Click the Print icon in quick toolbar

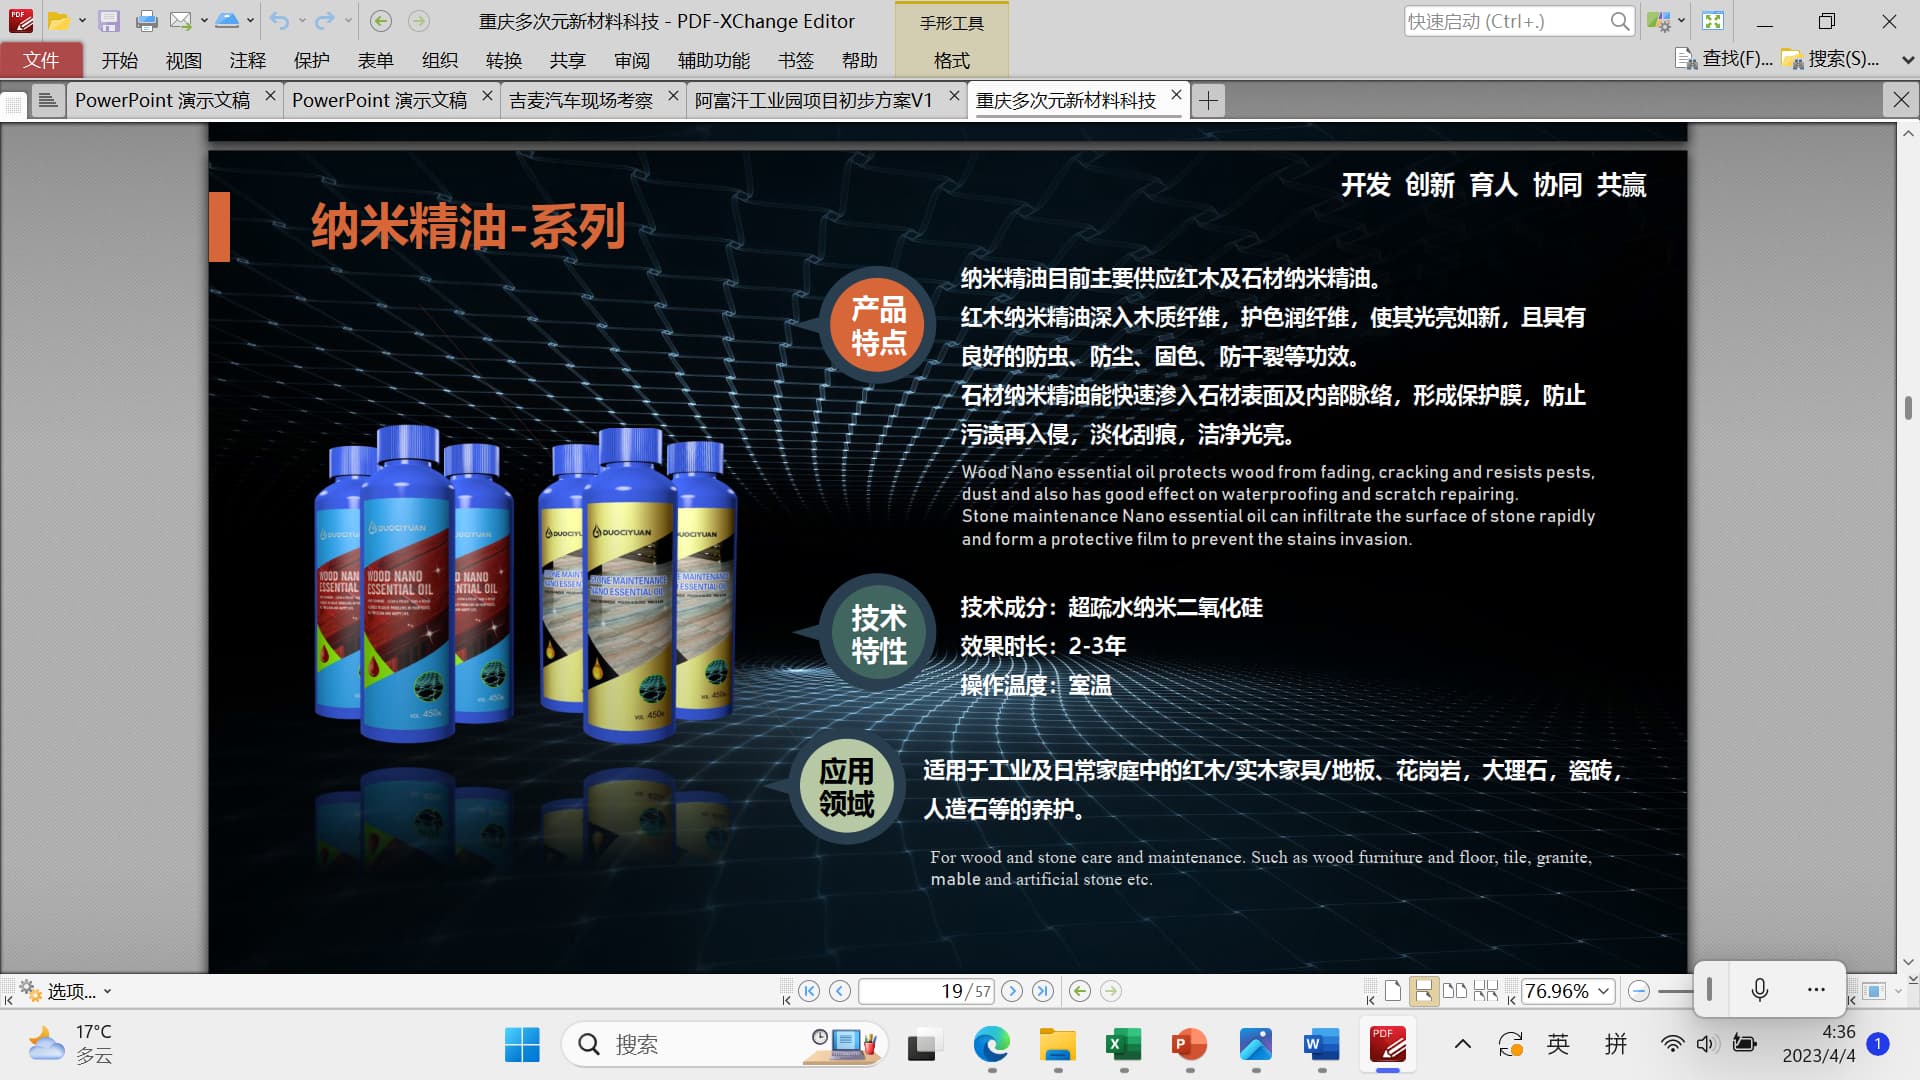[x=146, y=21]
